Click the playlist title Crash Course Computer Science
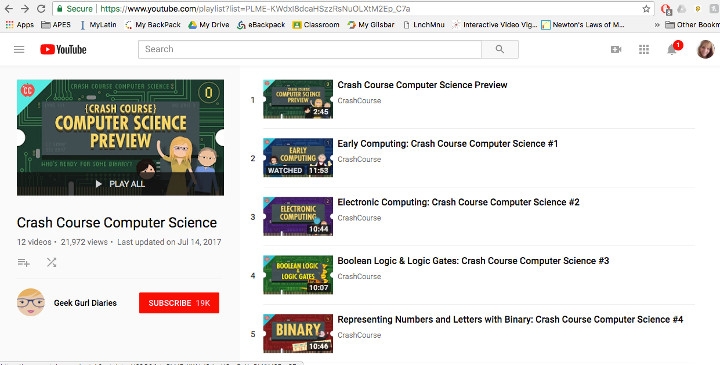The image size is (720, 365). tap(117, 223)
